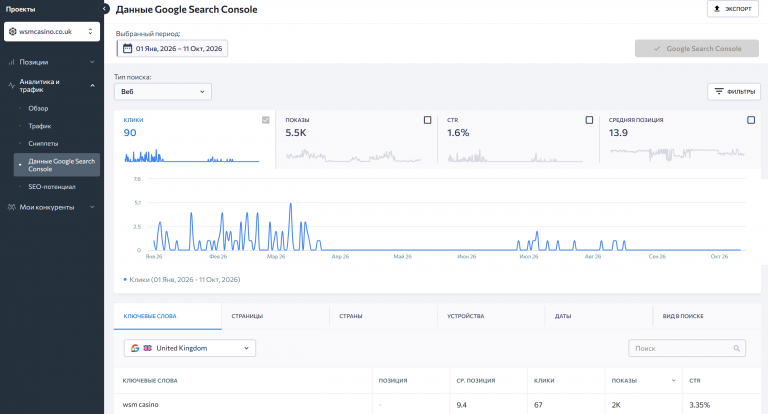The width and height of the screenshot is (768, 414).
Task: Click the 9.4 average position cell
Action: 461,405
